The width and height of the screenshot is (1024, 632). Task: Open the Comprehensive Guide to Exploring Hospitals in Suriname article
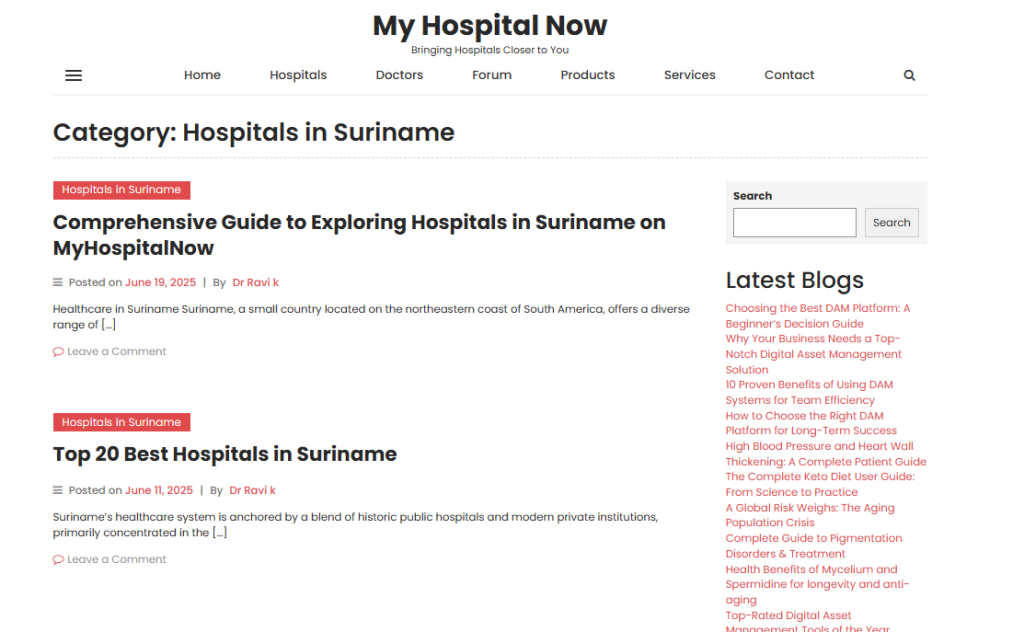[x=359, y=235]
